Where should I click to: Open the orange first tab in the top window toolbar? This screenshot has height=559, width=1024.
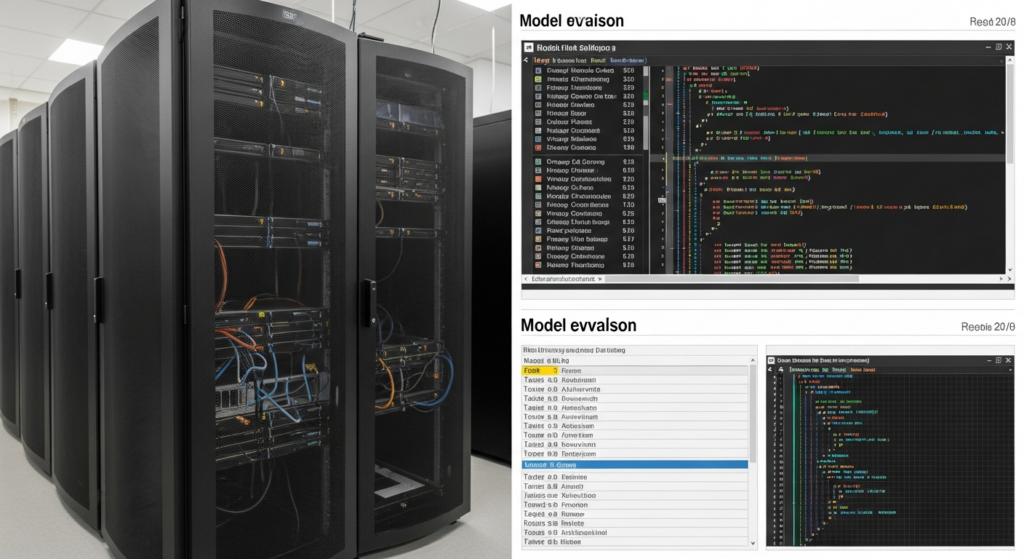coord(541,60)
